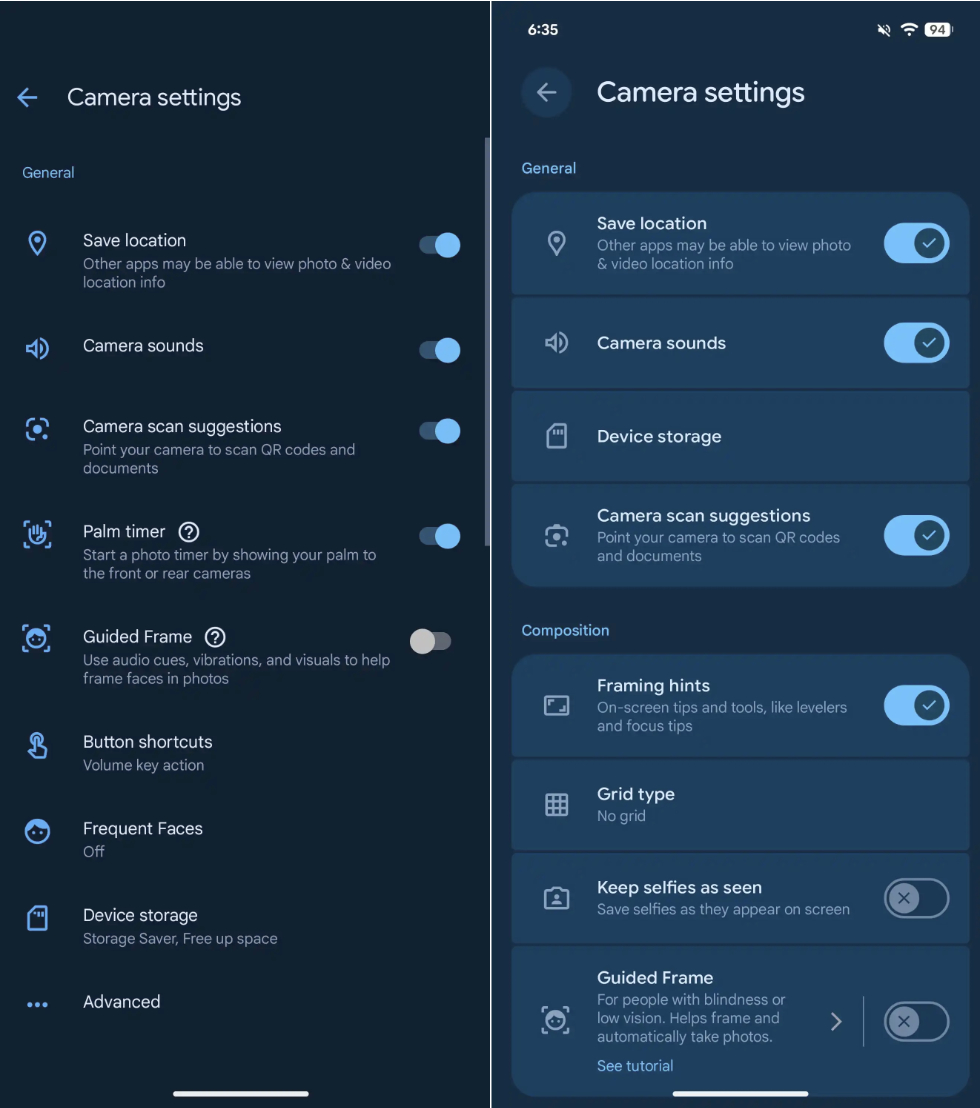Enable the Keep selfies as seen toggle
Screen dimensions: 980x1108
pos(916,898)
